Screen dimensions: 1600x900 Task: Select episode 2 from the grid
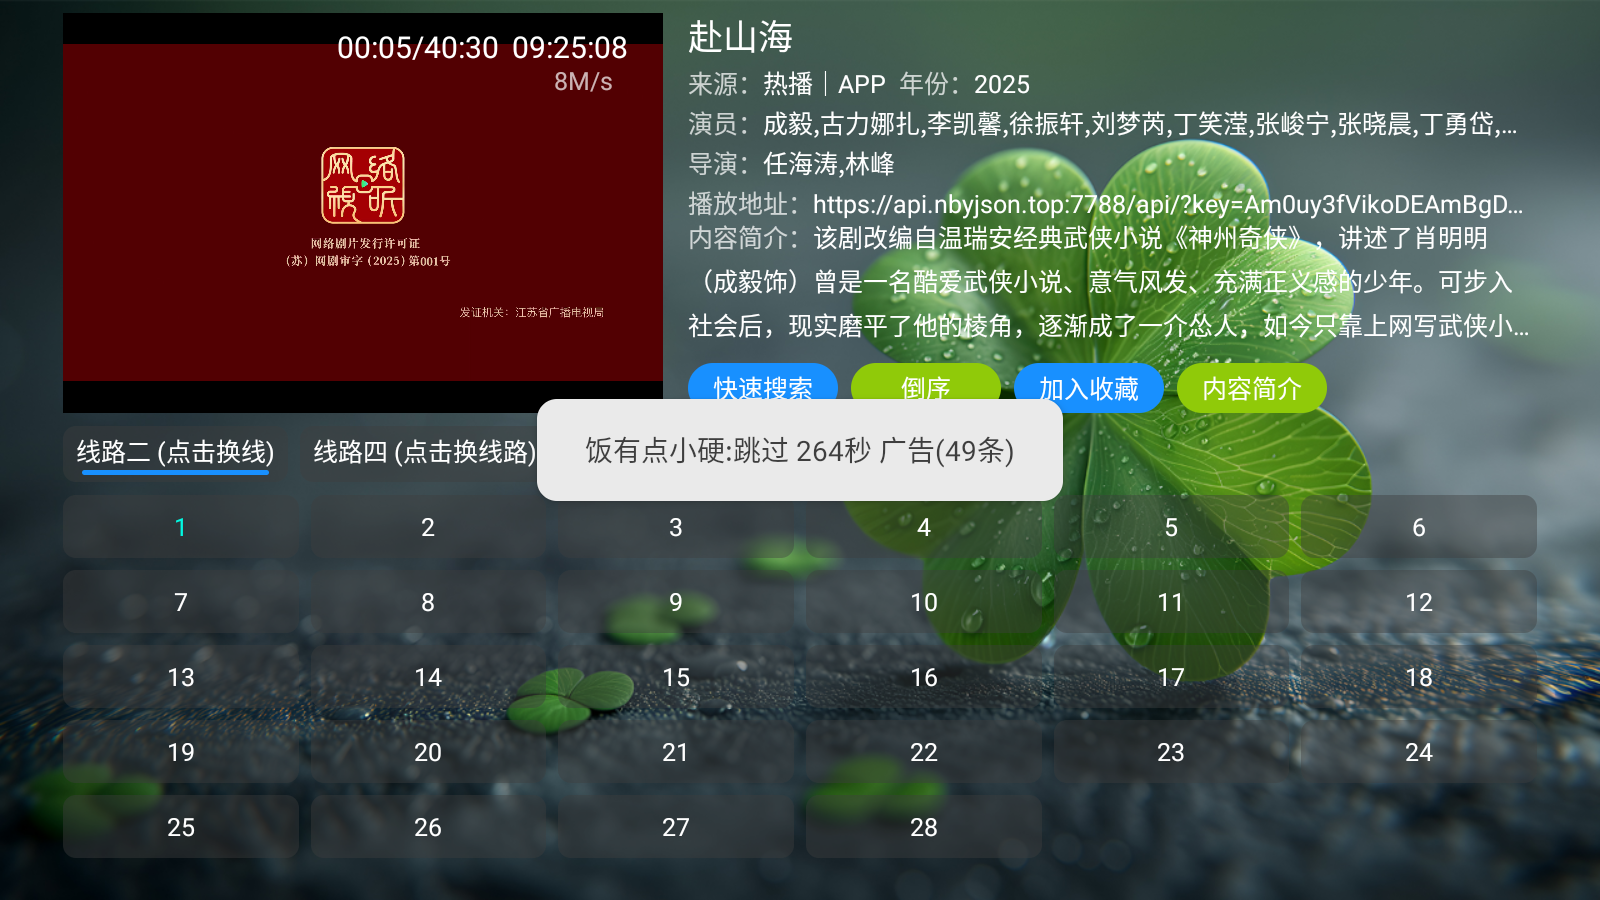pos(428,527)
